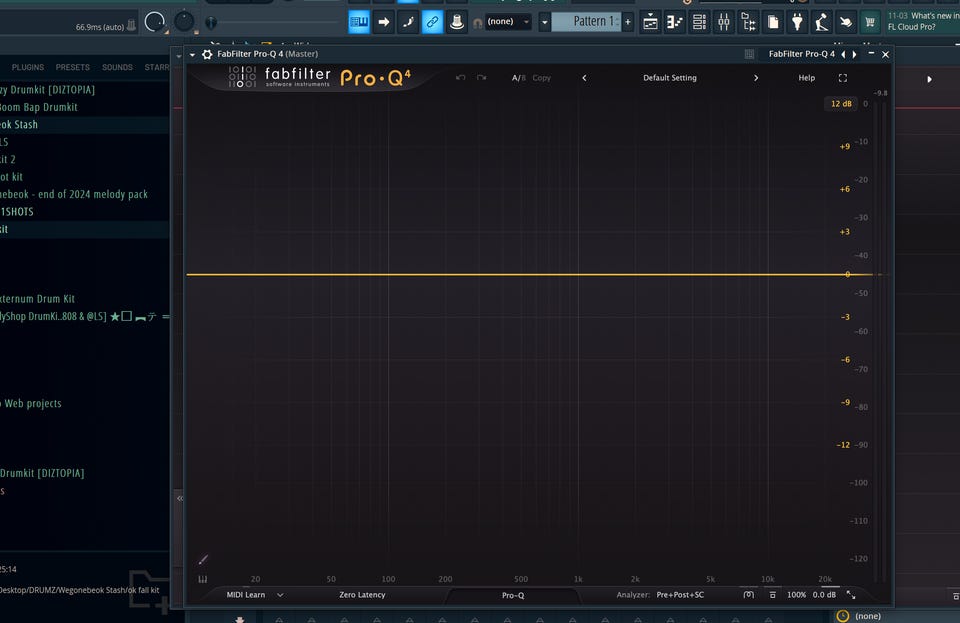
Task: Click the project info page icon
Action: (773, 23)
